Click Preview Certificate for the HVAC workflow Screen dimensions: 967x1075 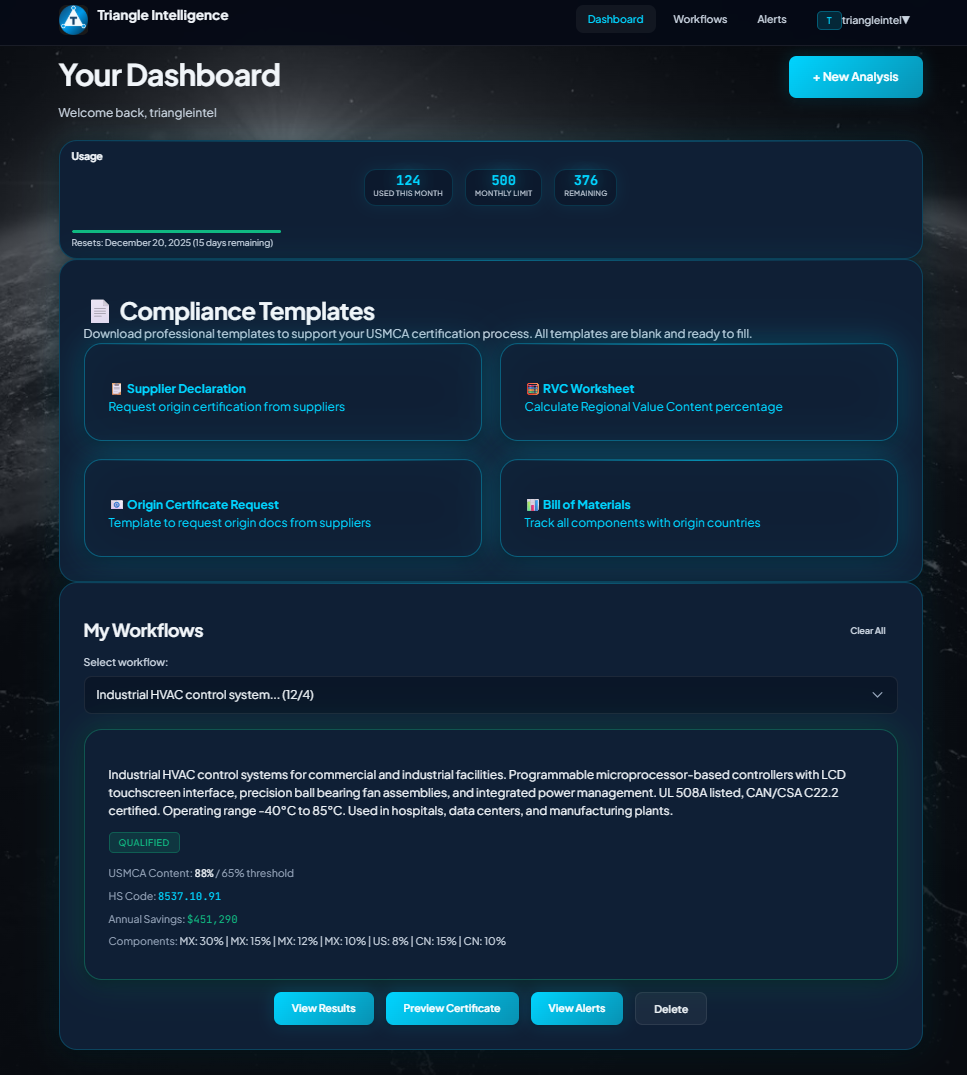pyautogui.click(x=452, y=1008)
